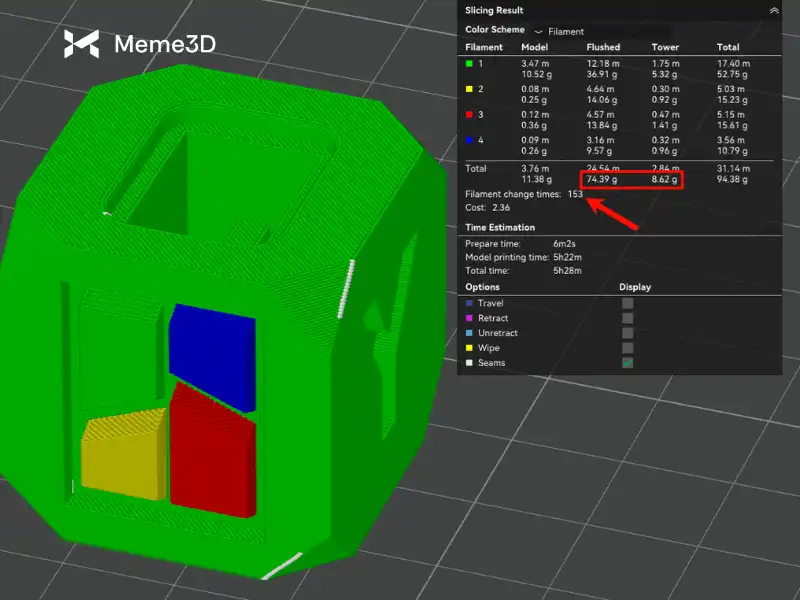Image resolution: width=800 pixels, height=600 pixels.
Task: Click the green filament 1 swatch
Action: point(469,63)
